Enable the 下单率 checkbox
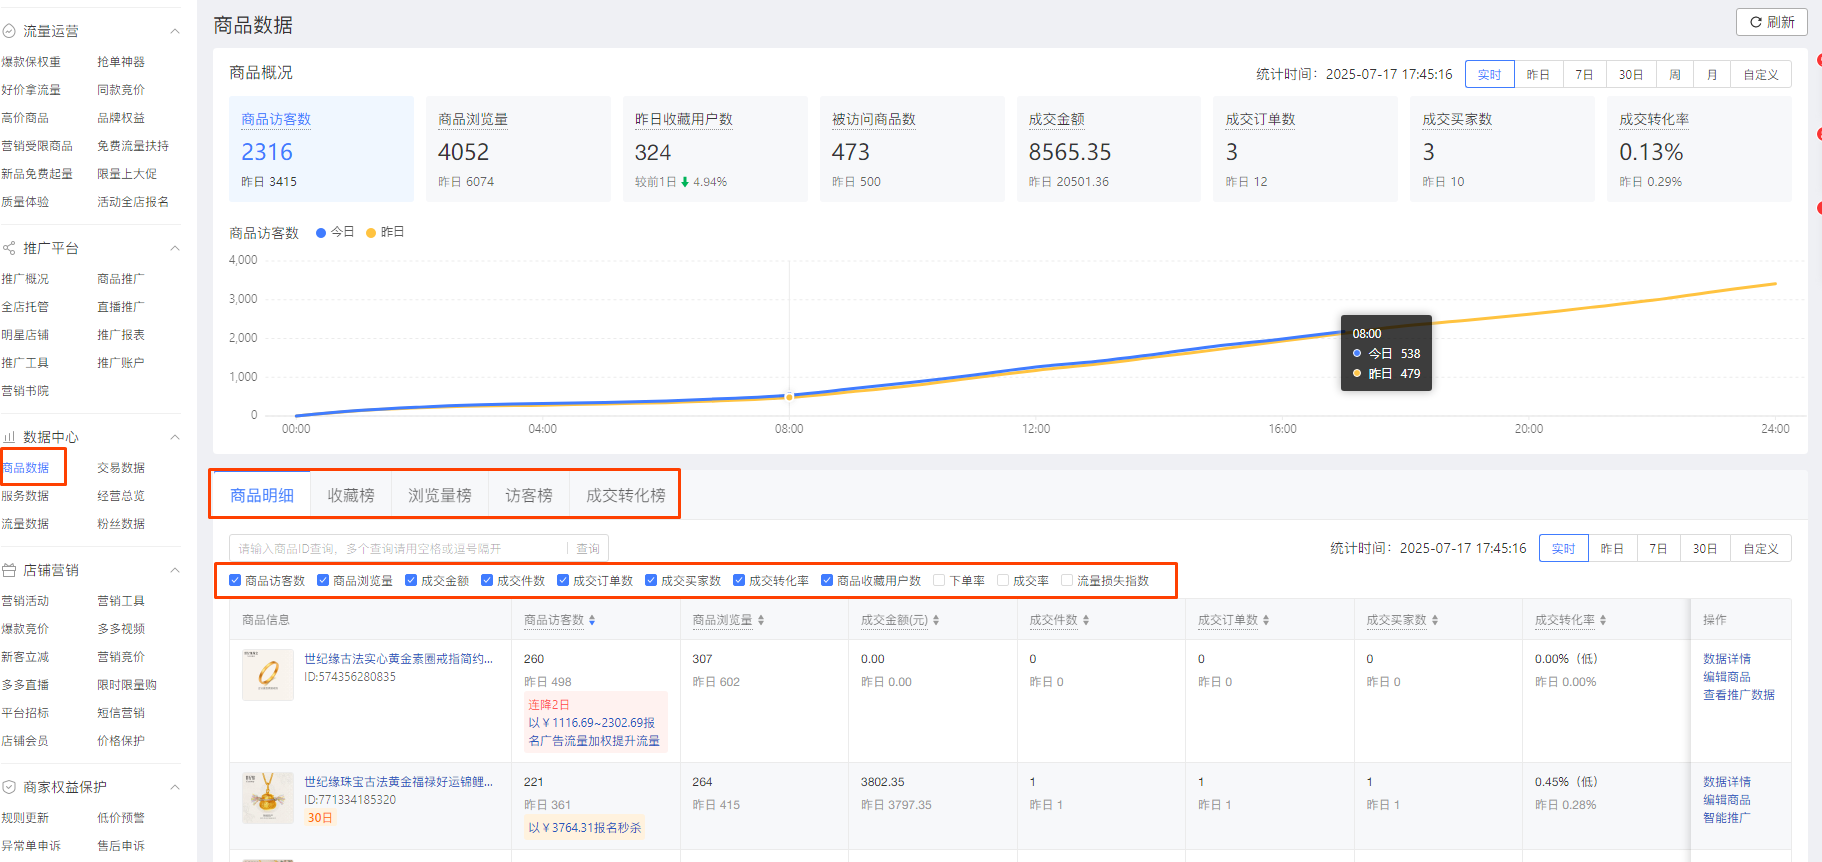 click(939, 580)
